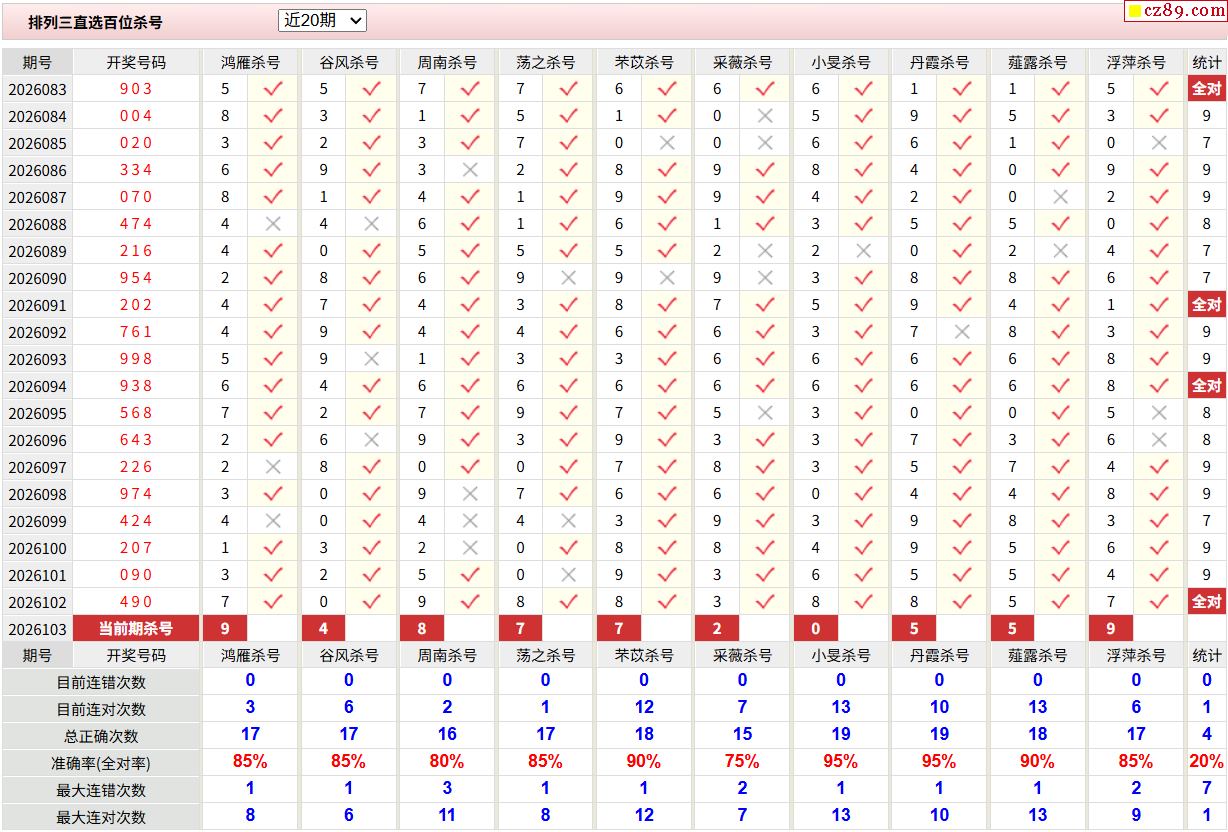Select the red 9 badge under 鸿雁杀号 current period
The width and height of the screenshot is (1228, 832).
(225, 629)
